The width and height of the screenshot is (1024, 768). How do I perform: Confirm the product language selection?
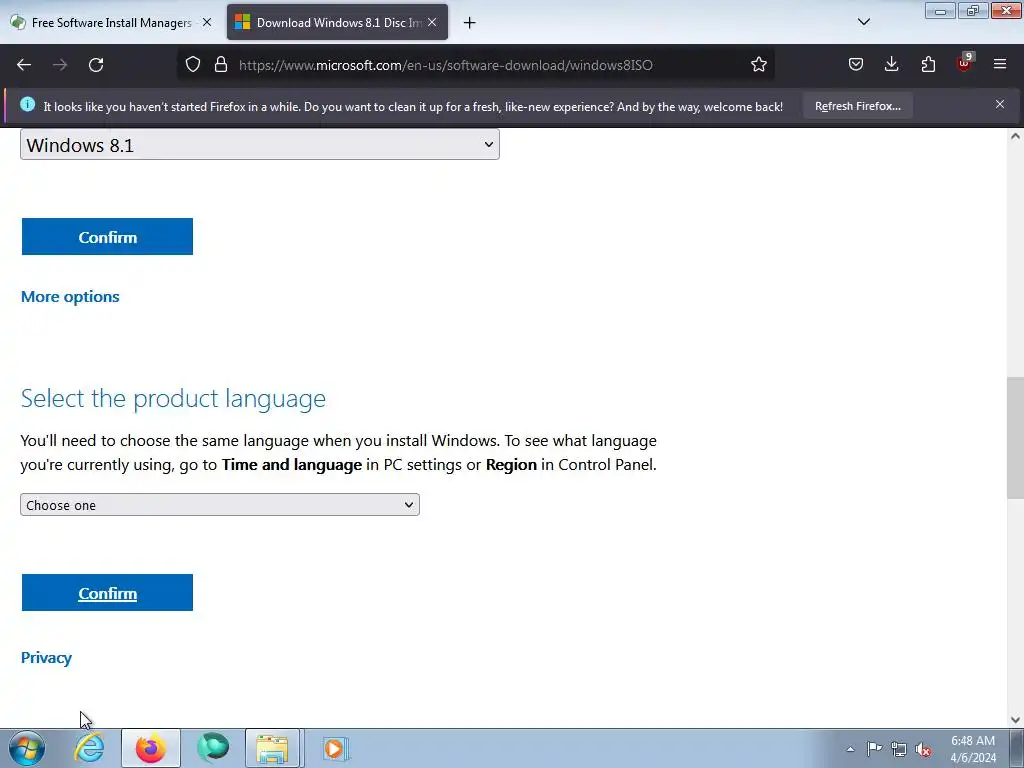[x=107, y=592]
